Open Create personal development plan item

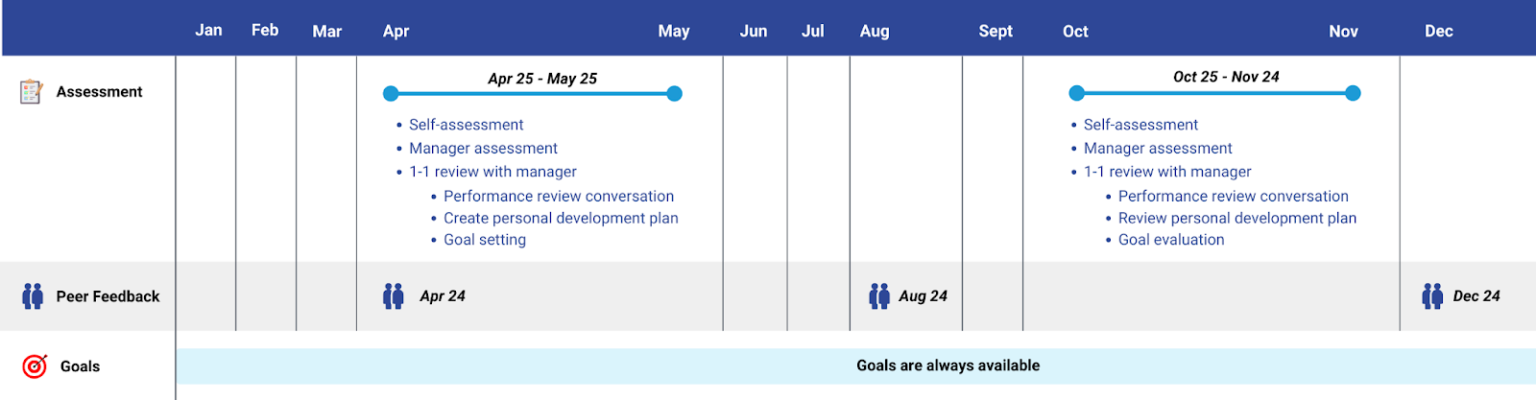[x=560, y=218]
